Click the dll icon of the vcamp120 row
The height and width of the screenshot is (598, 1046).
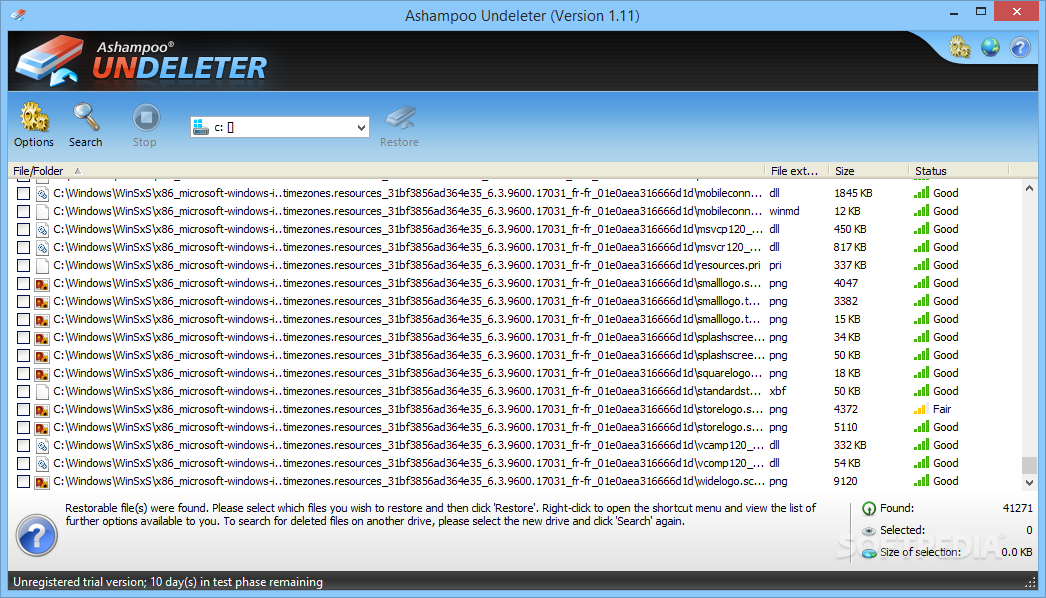coord(42,445)
